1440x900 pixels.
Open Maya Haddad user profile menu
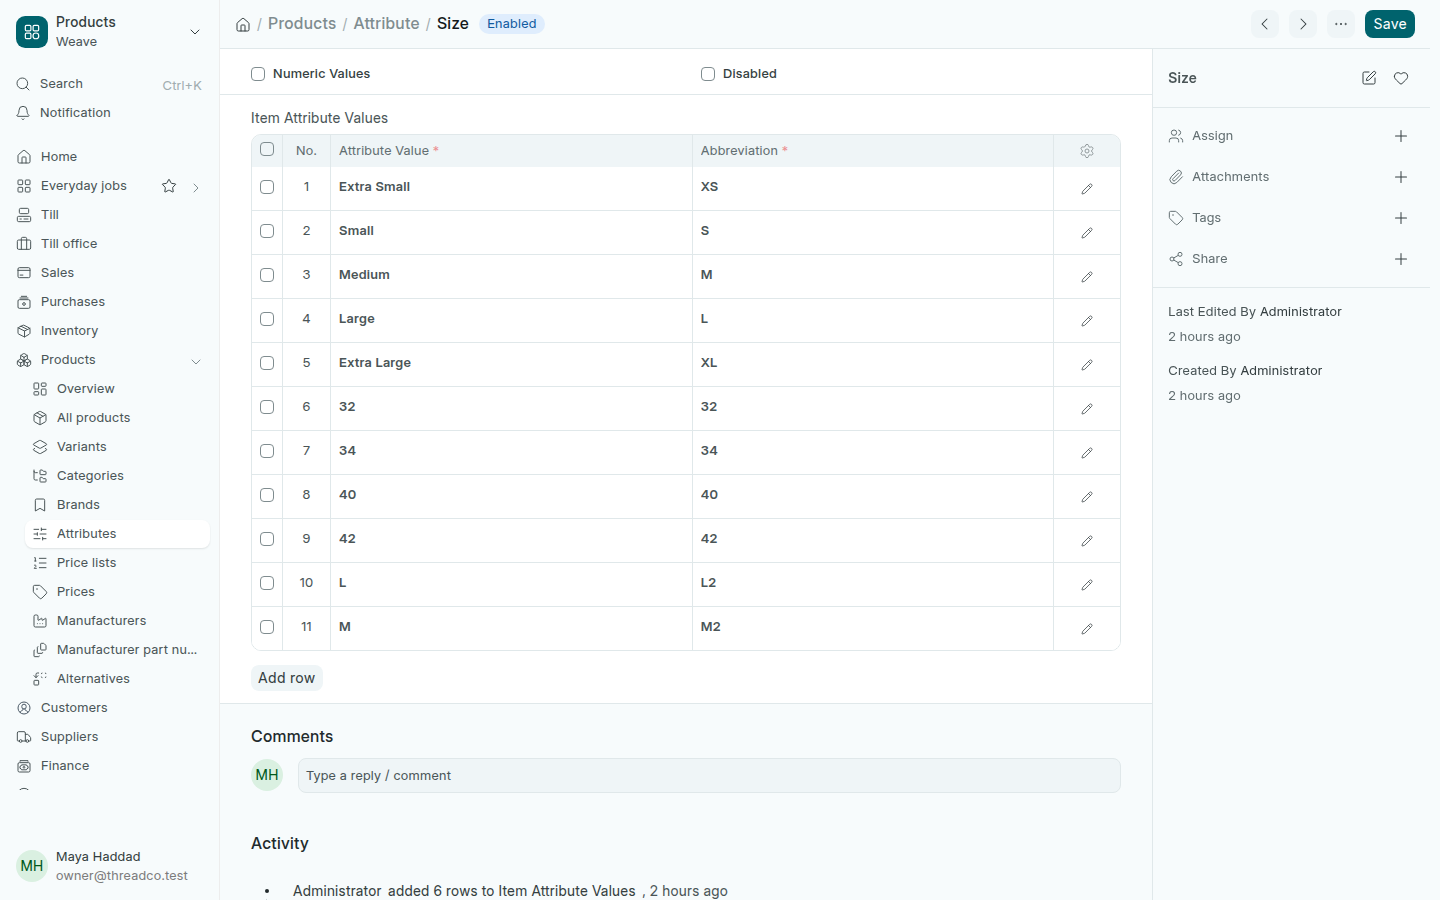[110, 866]
